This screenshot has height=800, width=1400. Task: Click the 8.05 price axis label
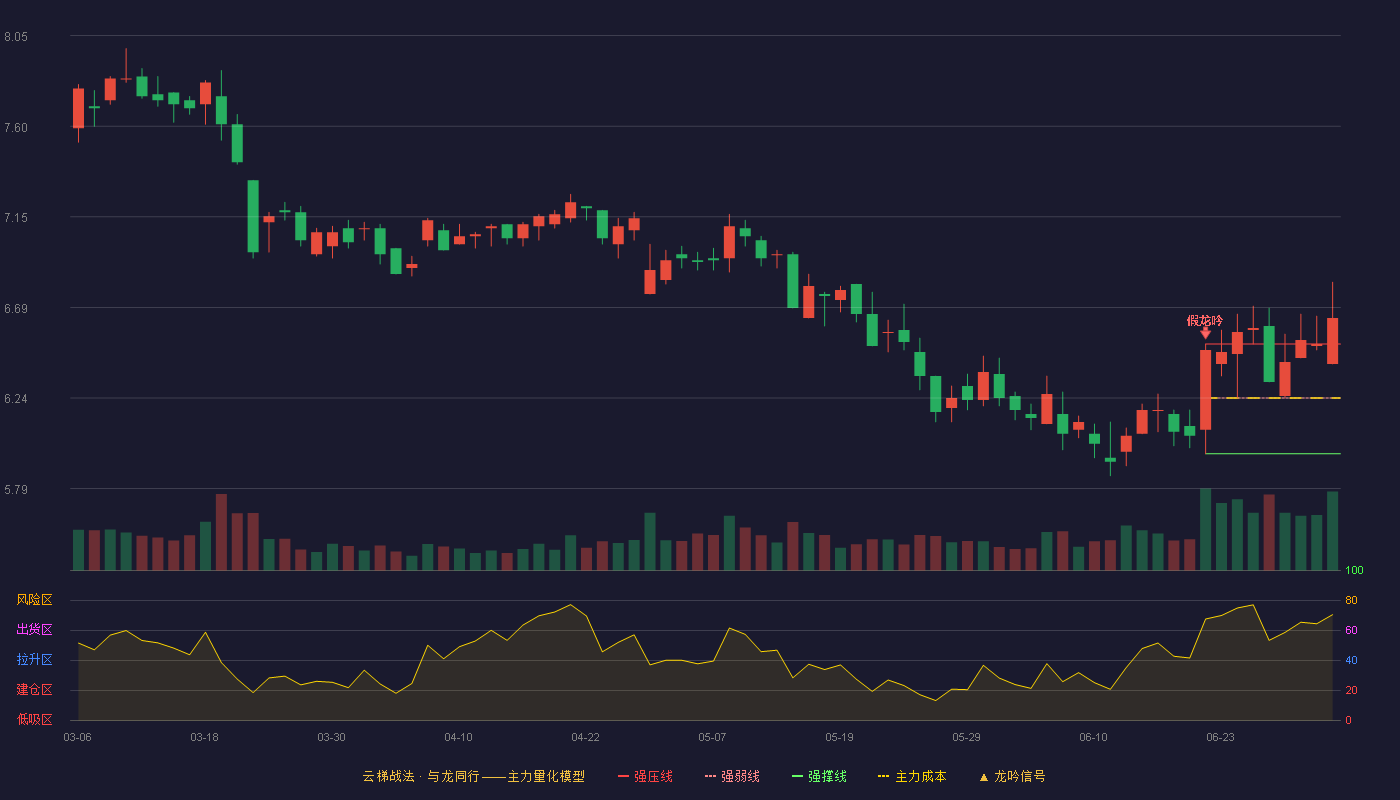(x=16, y=37)
